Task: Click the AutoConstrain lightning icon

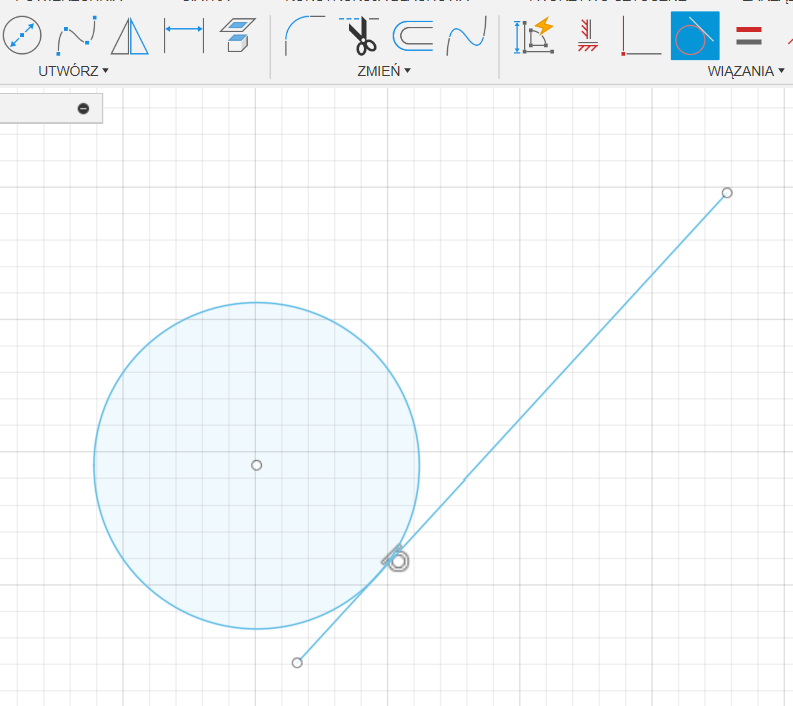Action: pos(535,37)
